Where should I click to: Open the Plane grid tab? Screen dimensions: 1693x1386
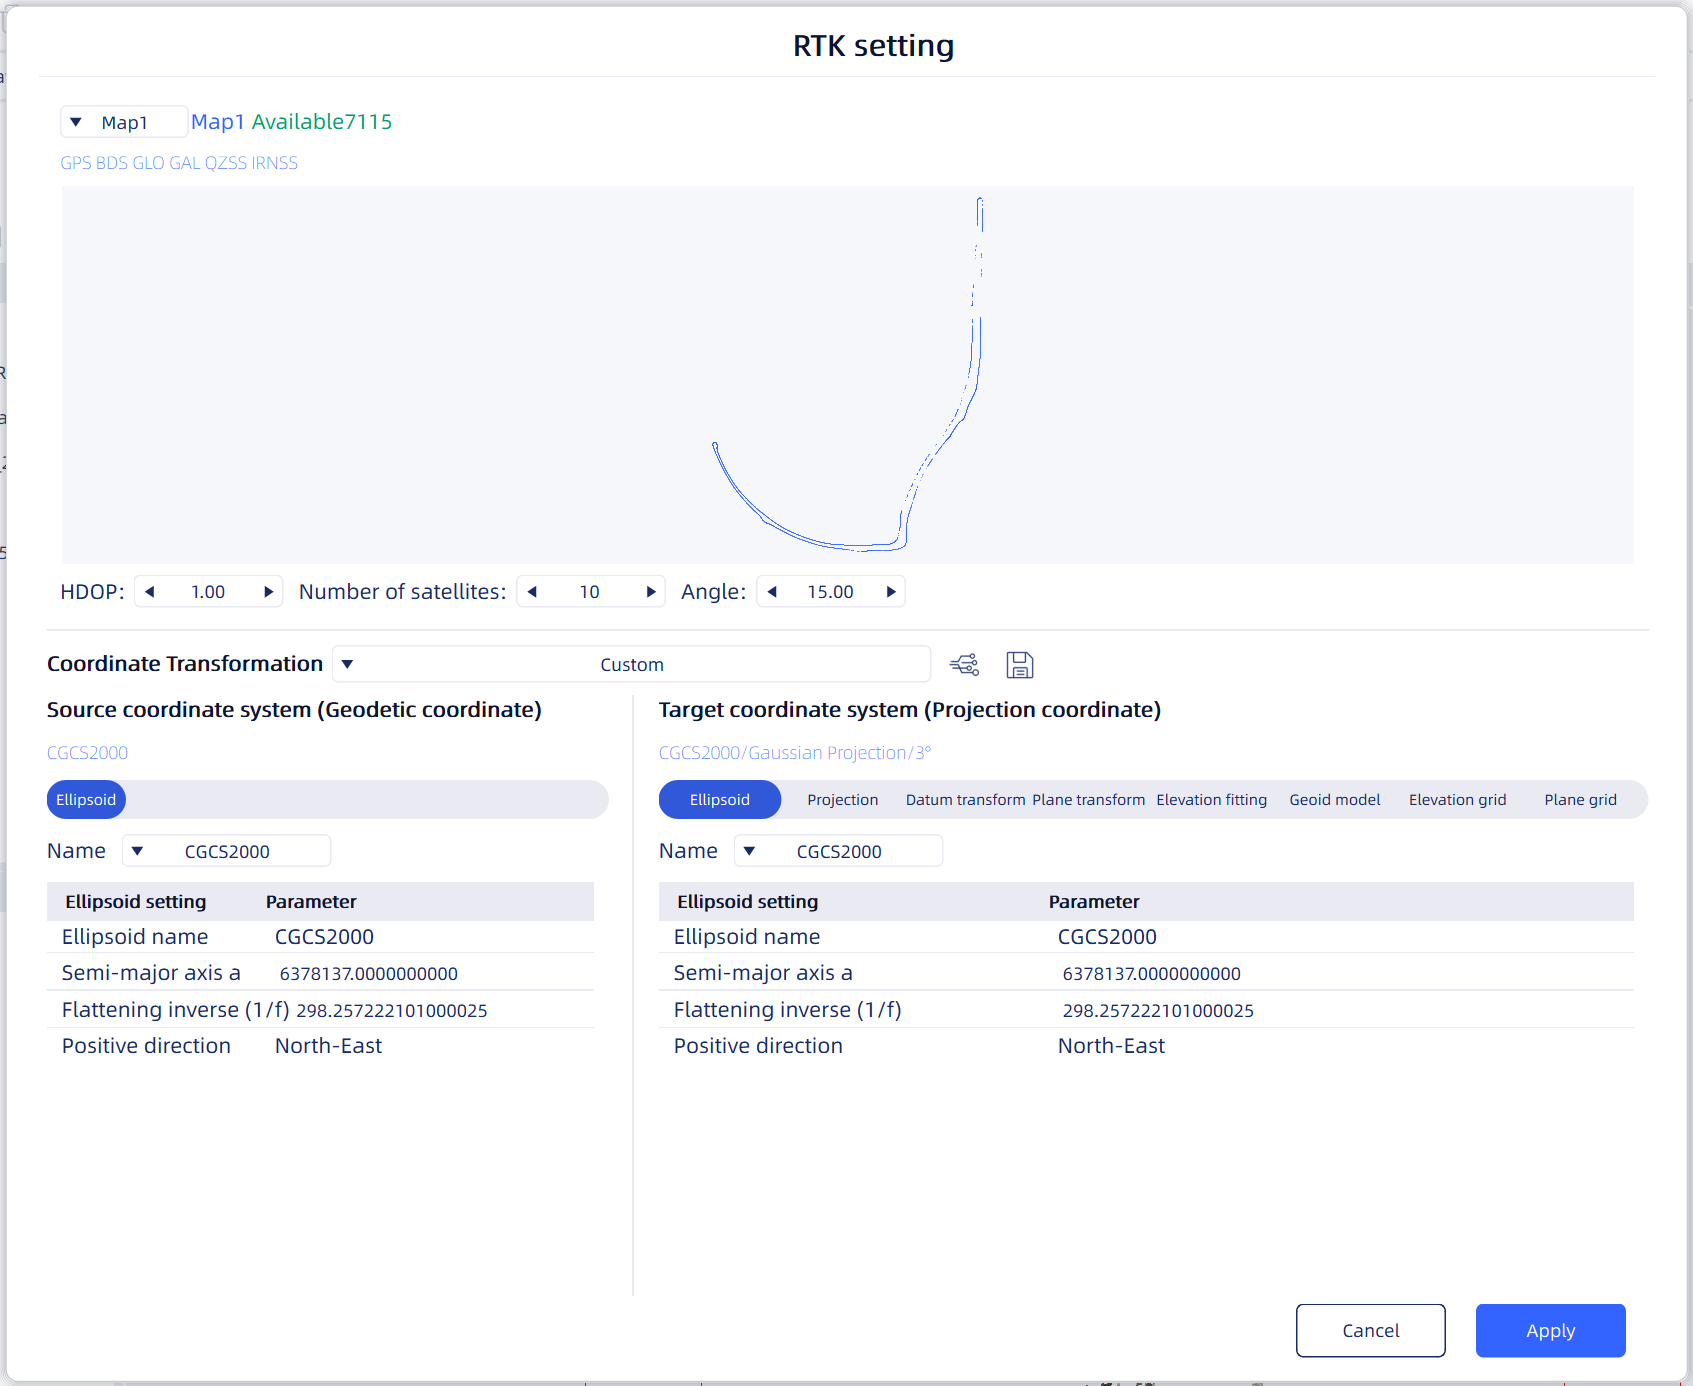click(x=1580, y=800)
